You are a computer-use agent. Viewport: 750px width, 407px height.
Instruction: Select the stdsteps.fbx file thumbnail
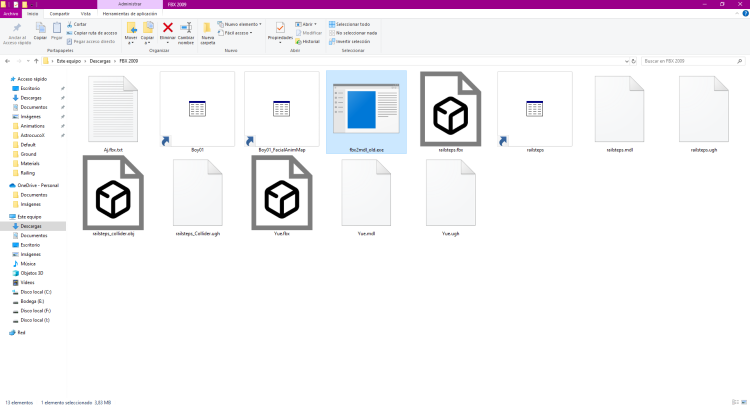[451, 106]
